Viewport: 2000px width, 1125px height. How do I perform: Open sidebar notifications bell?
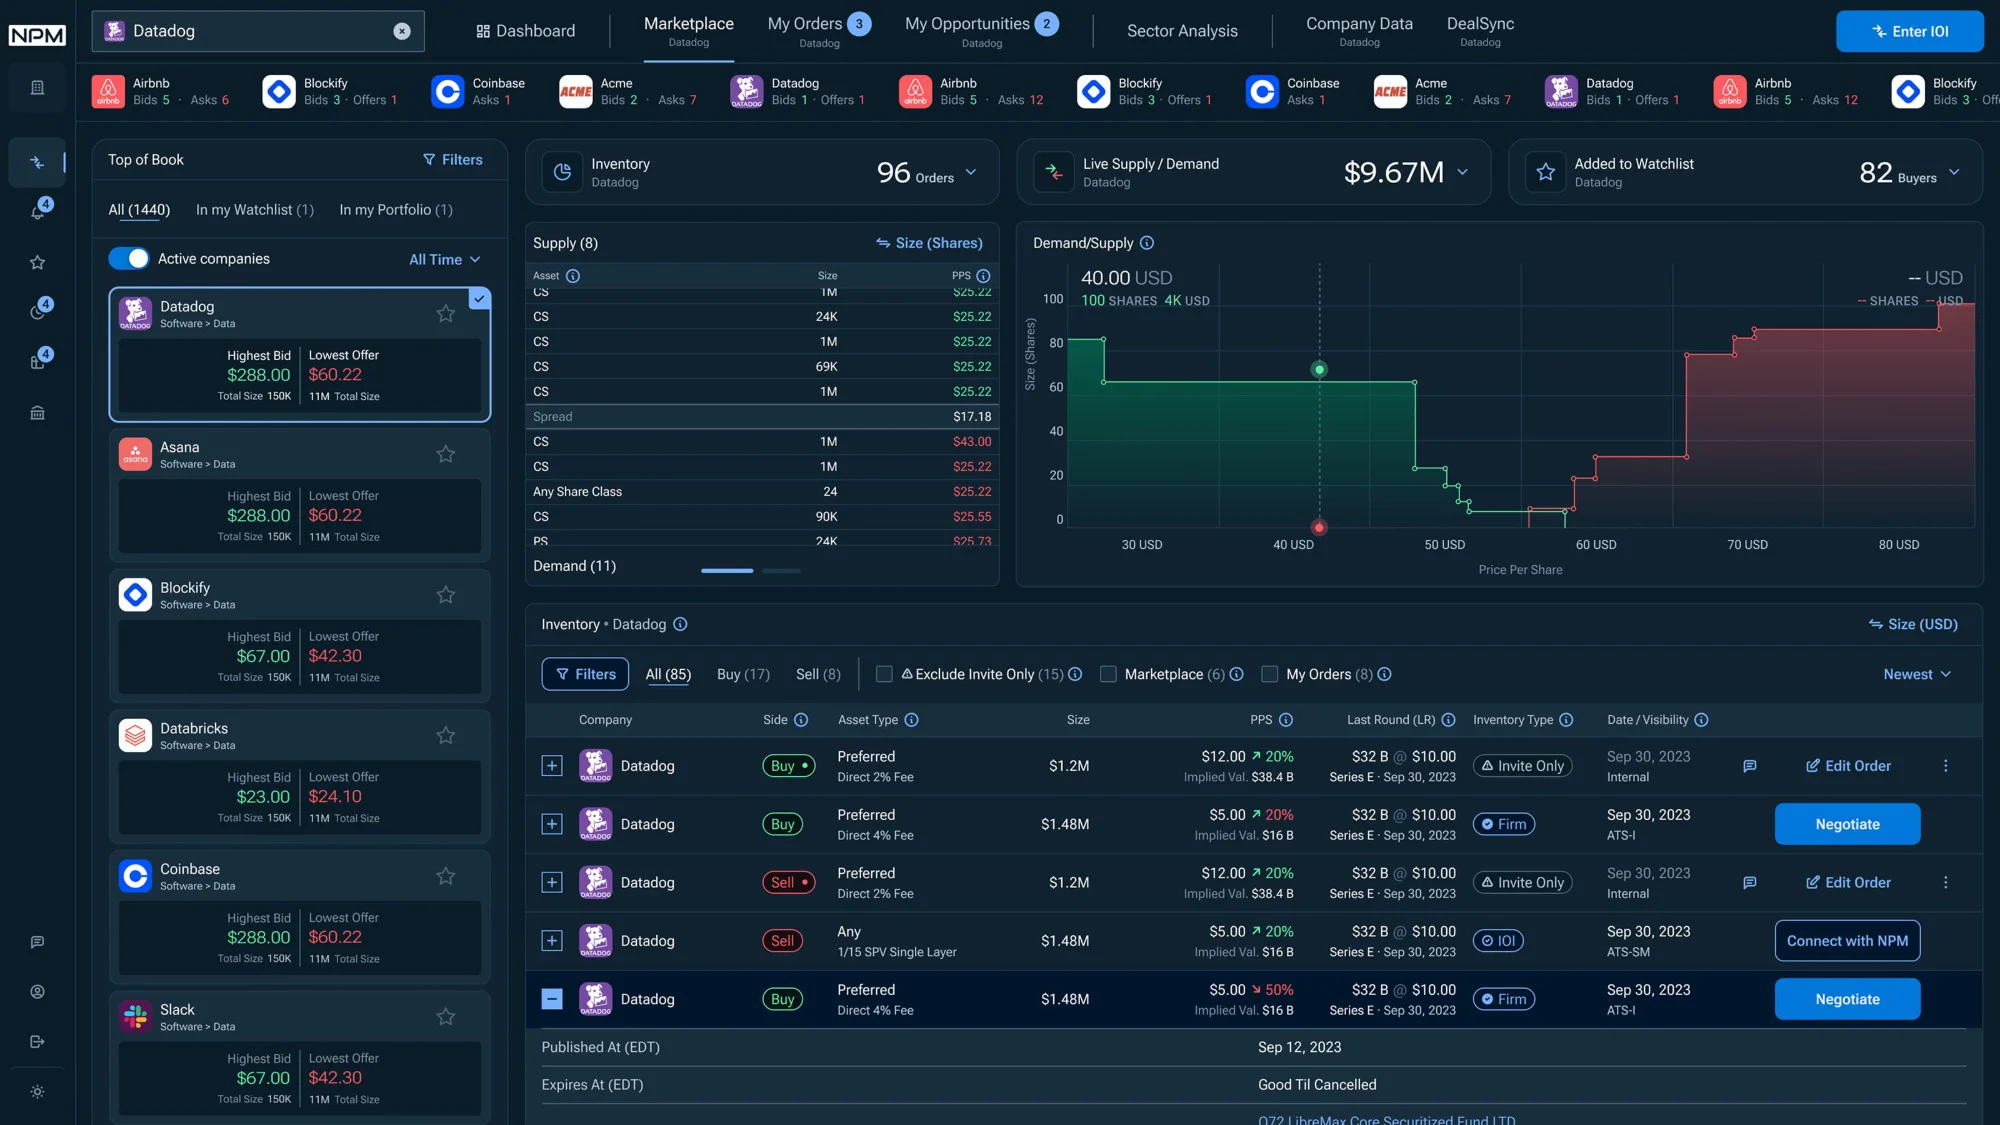[37, 211]
